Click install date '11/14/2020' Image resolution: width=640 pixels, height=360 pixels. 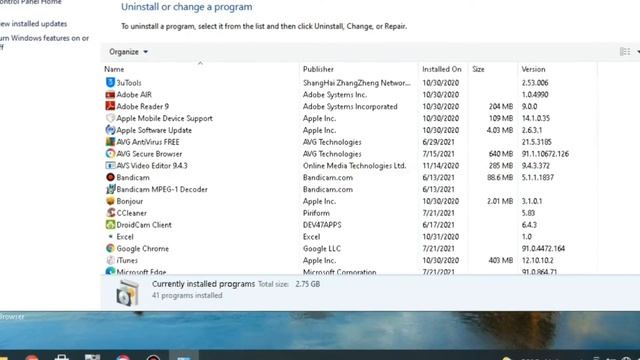440,166
